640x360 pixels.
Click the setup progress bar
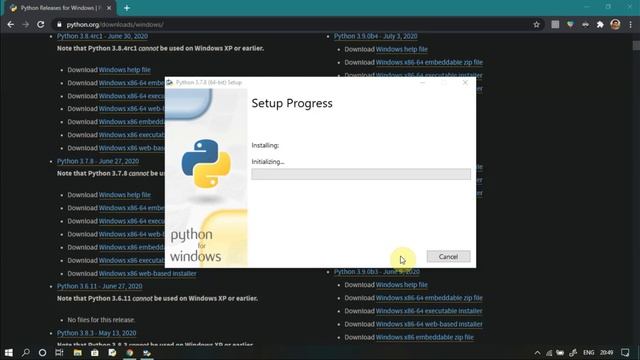361,174
